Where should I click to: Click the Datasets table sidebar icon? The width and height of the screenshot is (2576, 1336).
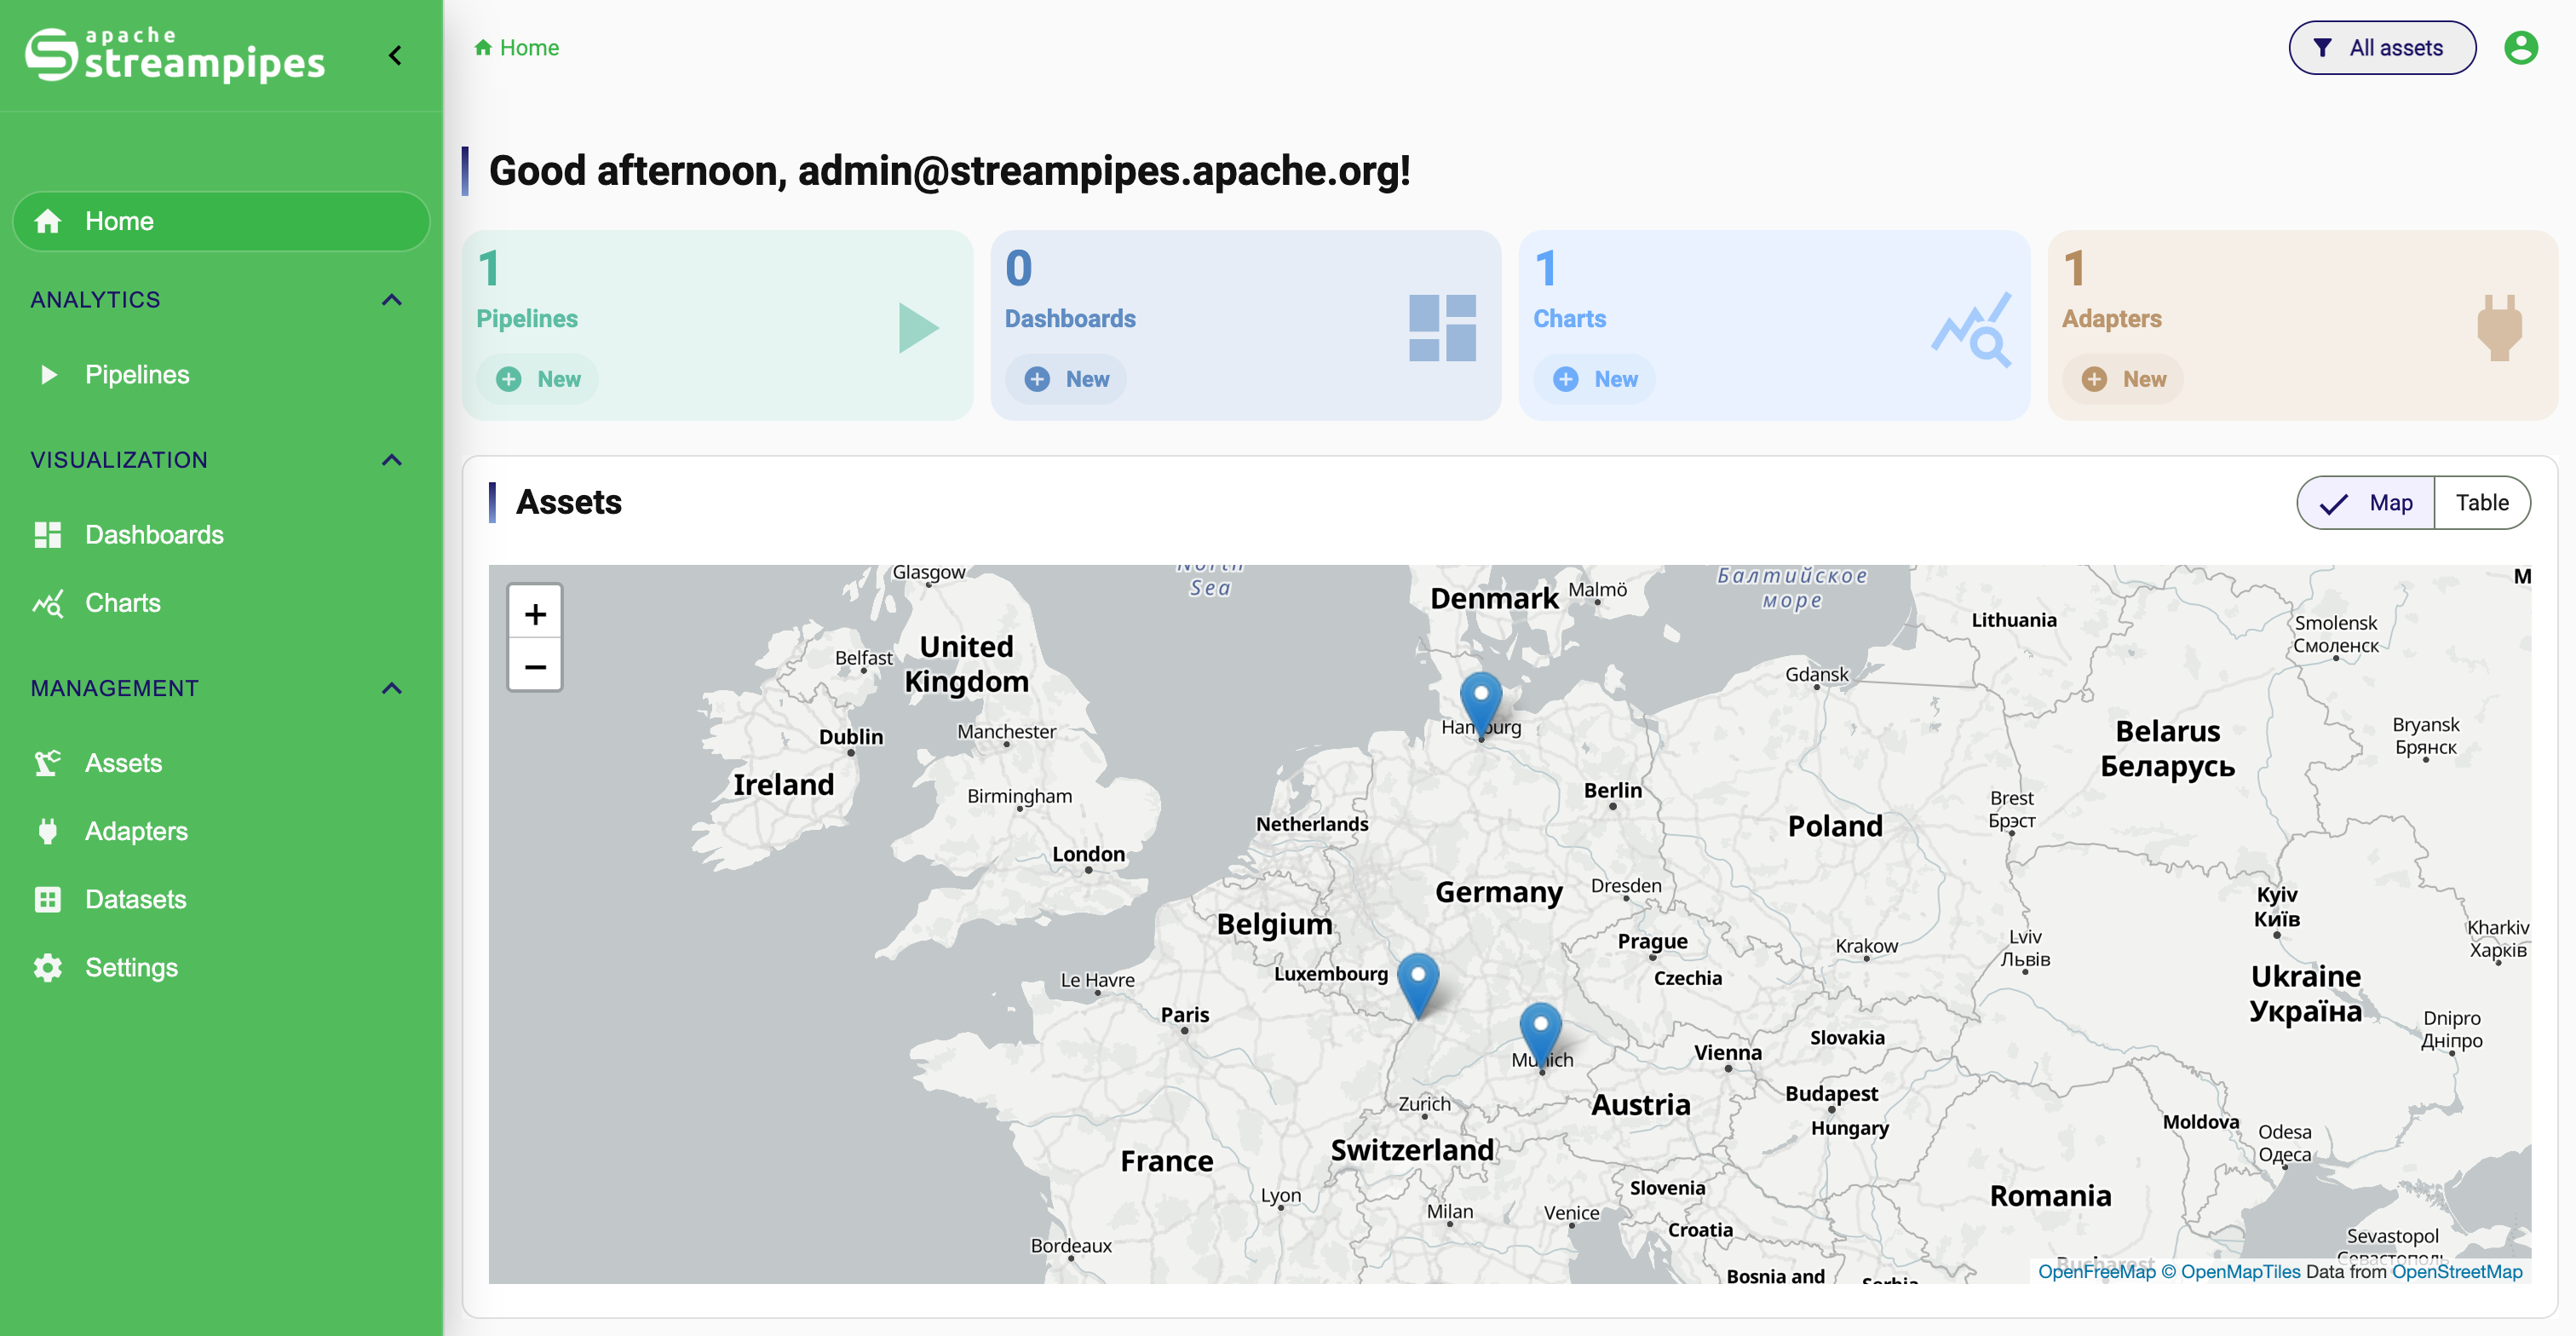tap(48, 899)
